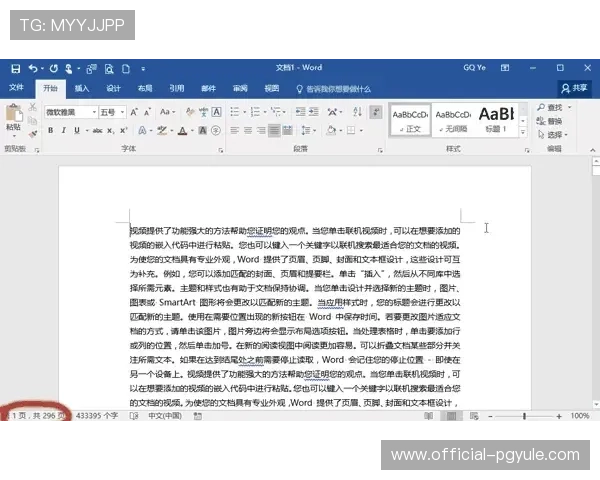Justify the paragraph text
This screenshot has width=600, height=480.
click(274, 131)
